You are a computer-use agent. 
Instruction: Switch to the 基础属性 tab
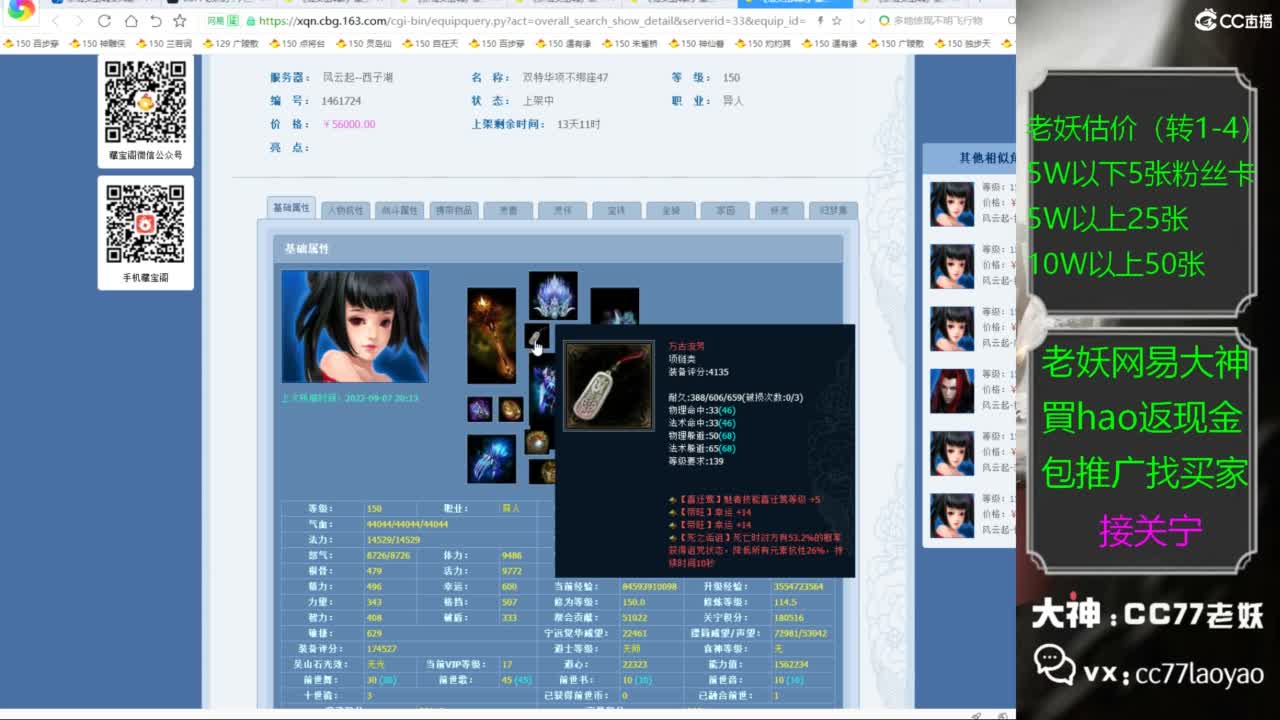click(291, 208)
